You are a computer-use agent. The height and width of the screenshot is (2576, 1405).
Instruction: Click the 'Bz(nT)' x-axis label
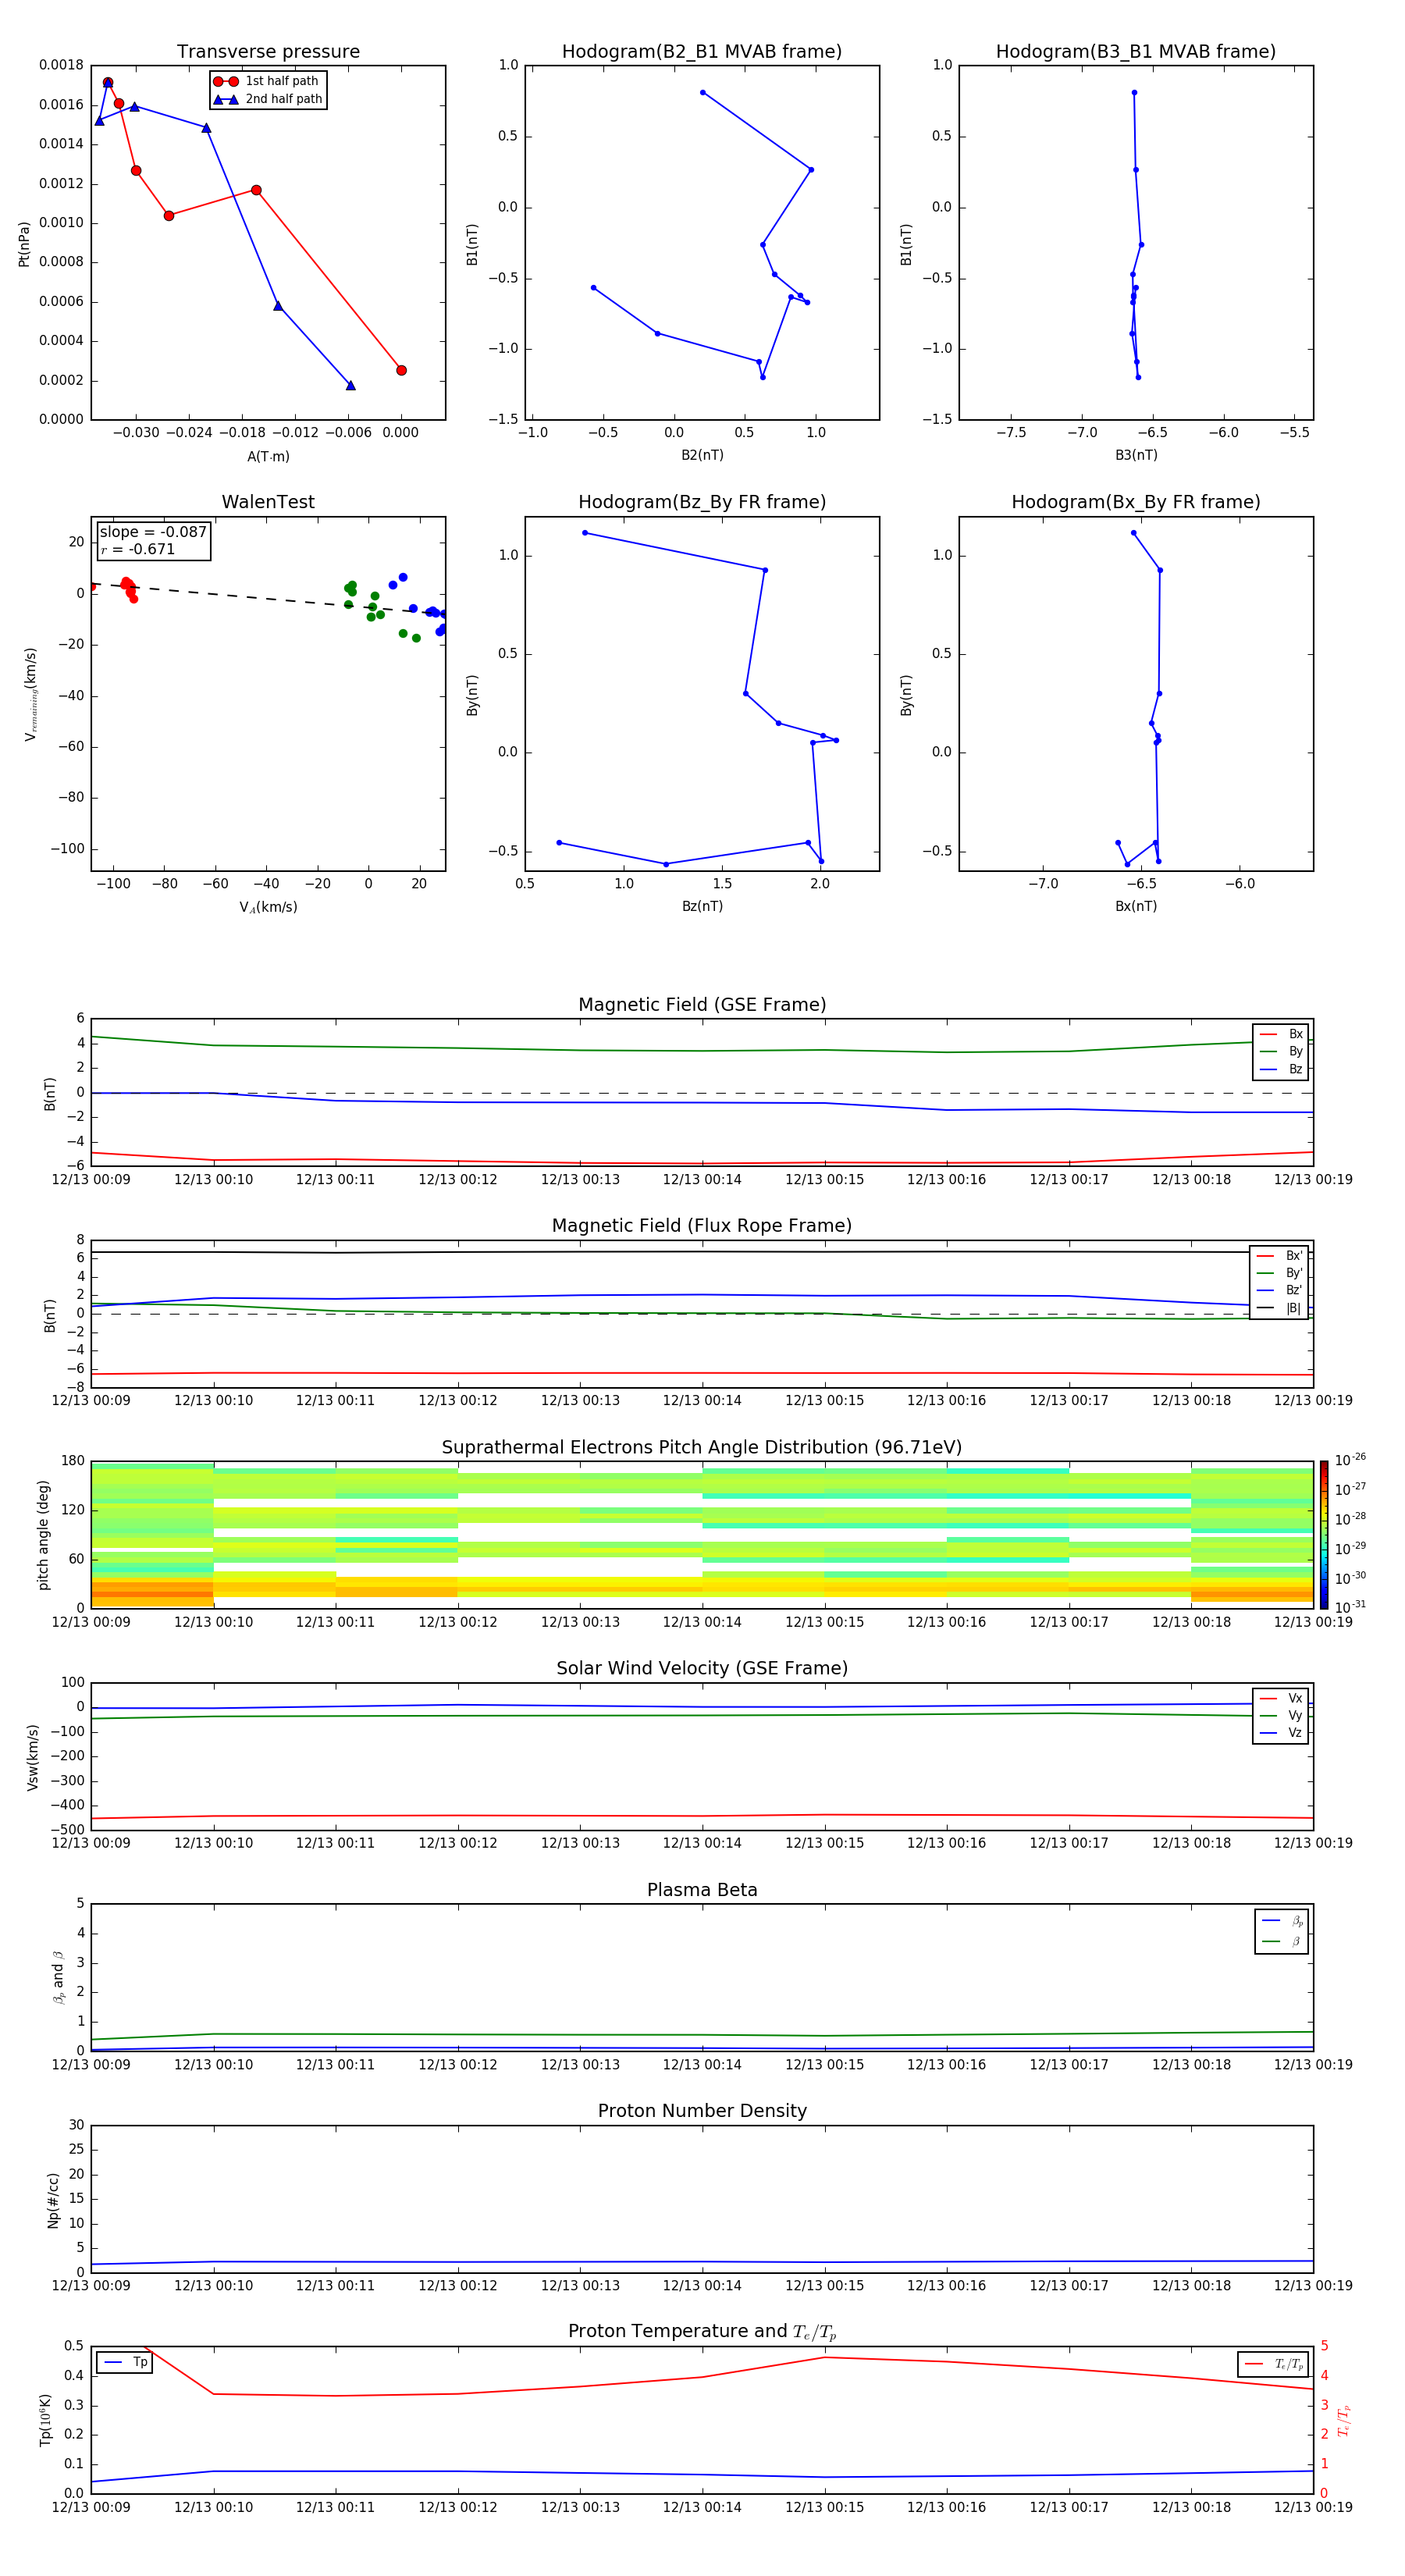click(702, 906)
